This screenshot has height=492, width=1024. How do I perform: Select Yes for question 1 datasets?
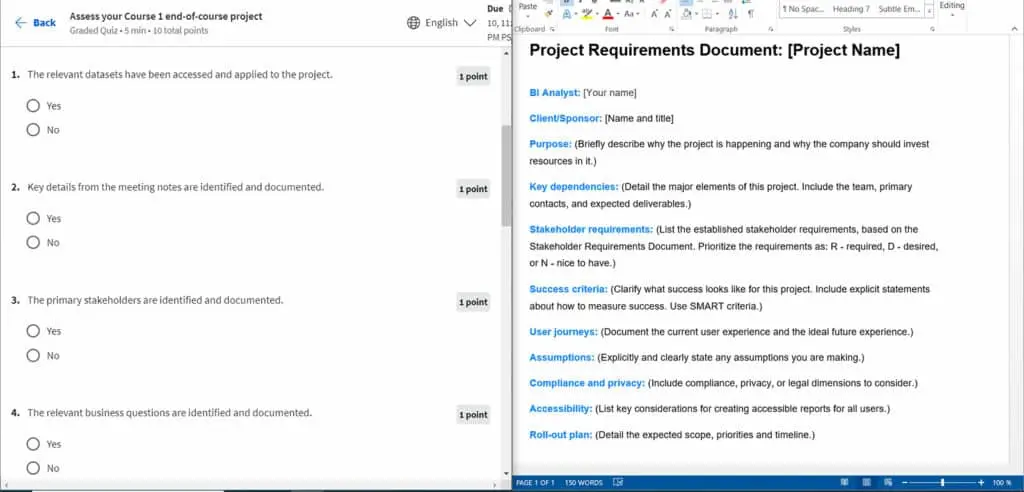coord(33,106)
